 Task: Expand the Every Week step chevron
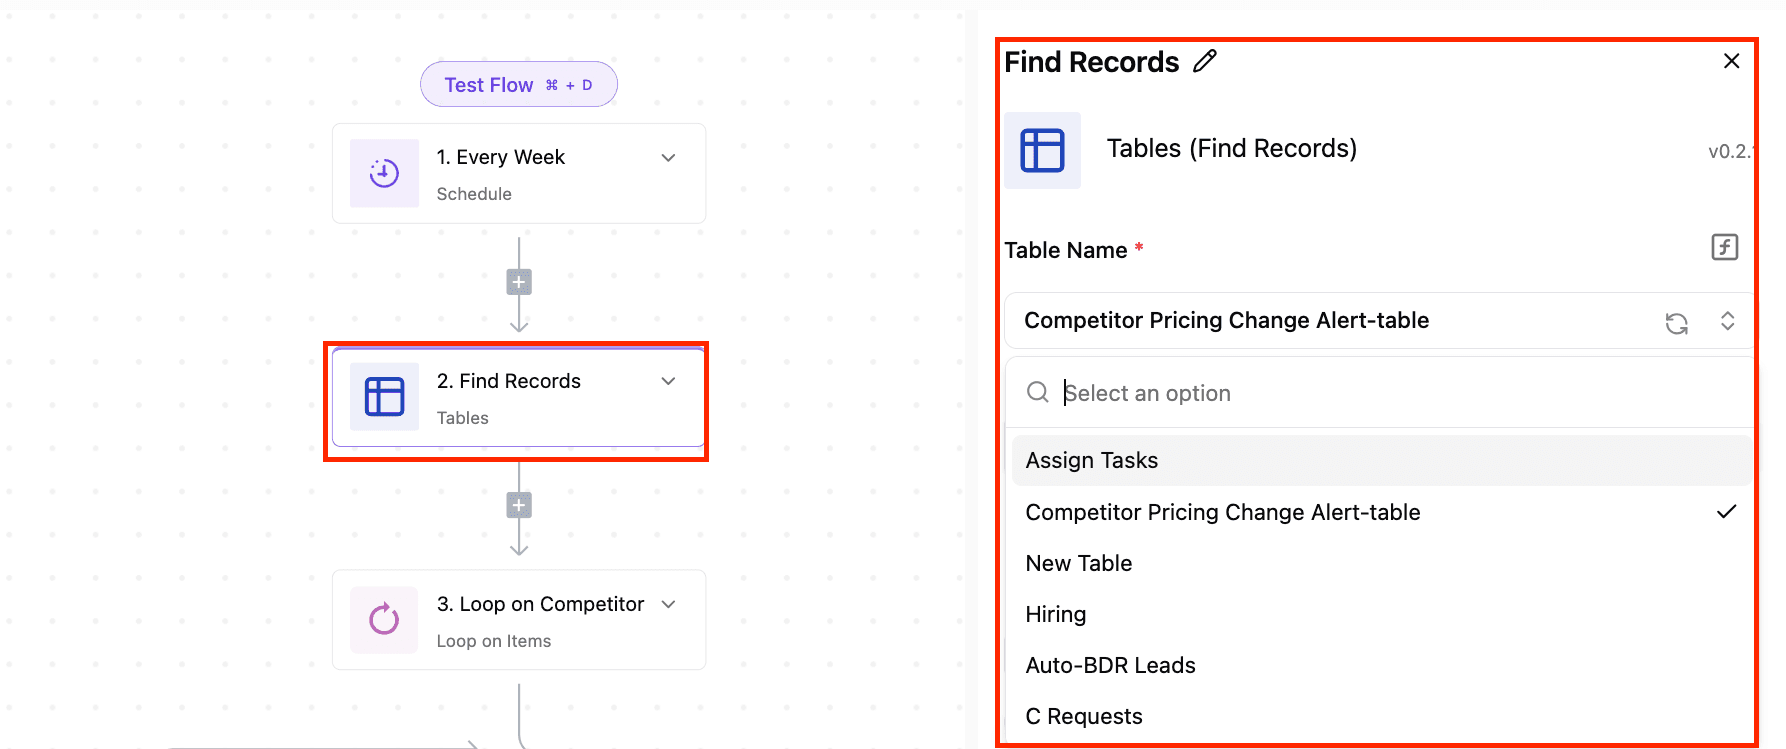coord(669,158)
